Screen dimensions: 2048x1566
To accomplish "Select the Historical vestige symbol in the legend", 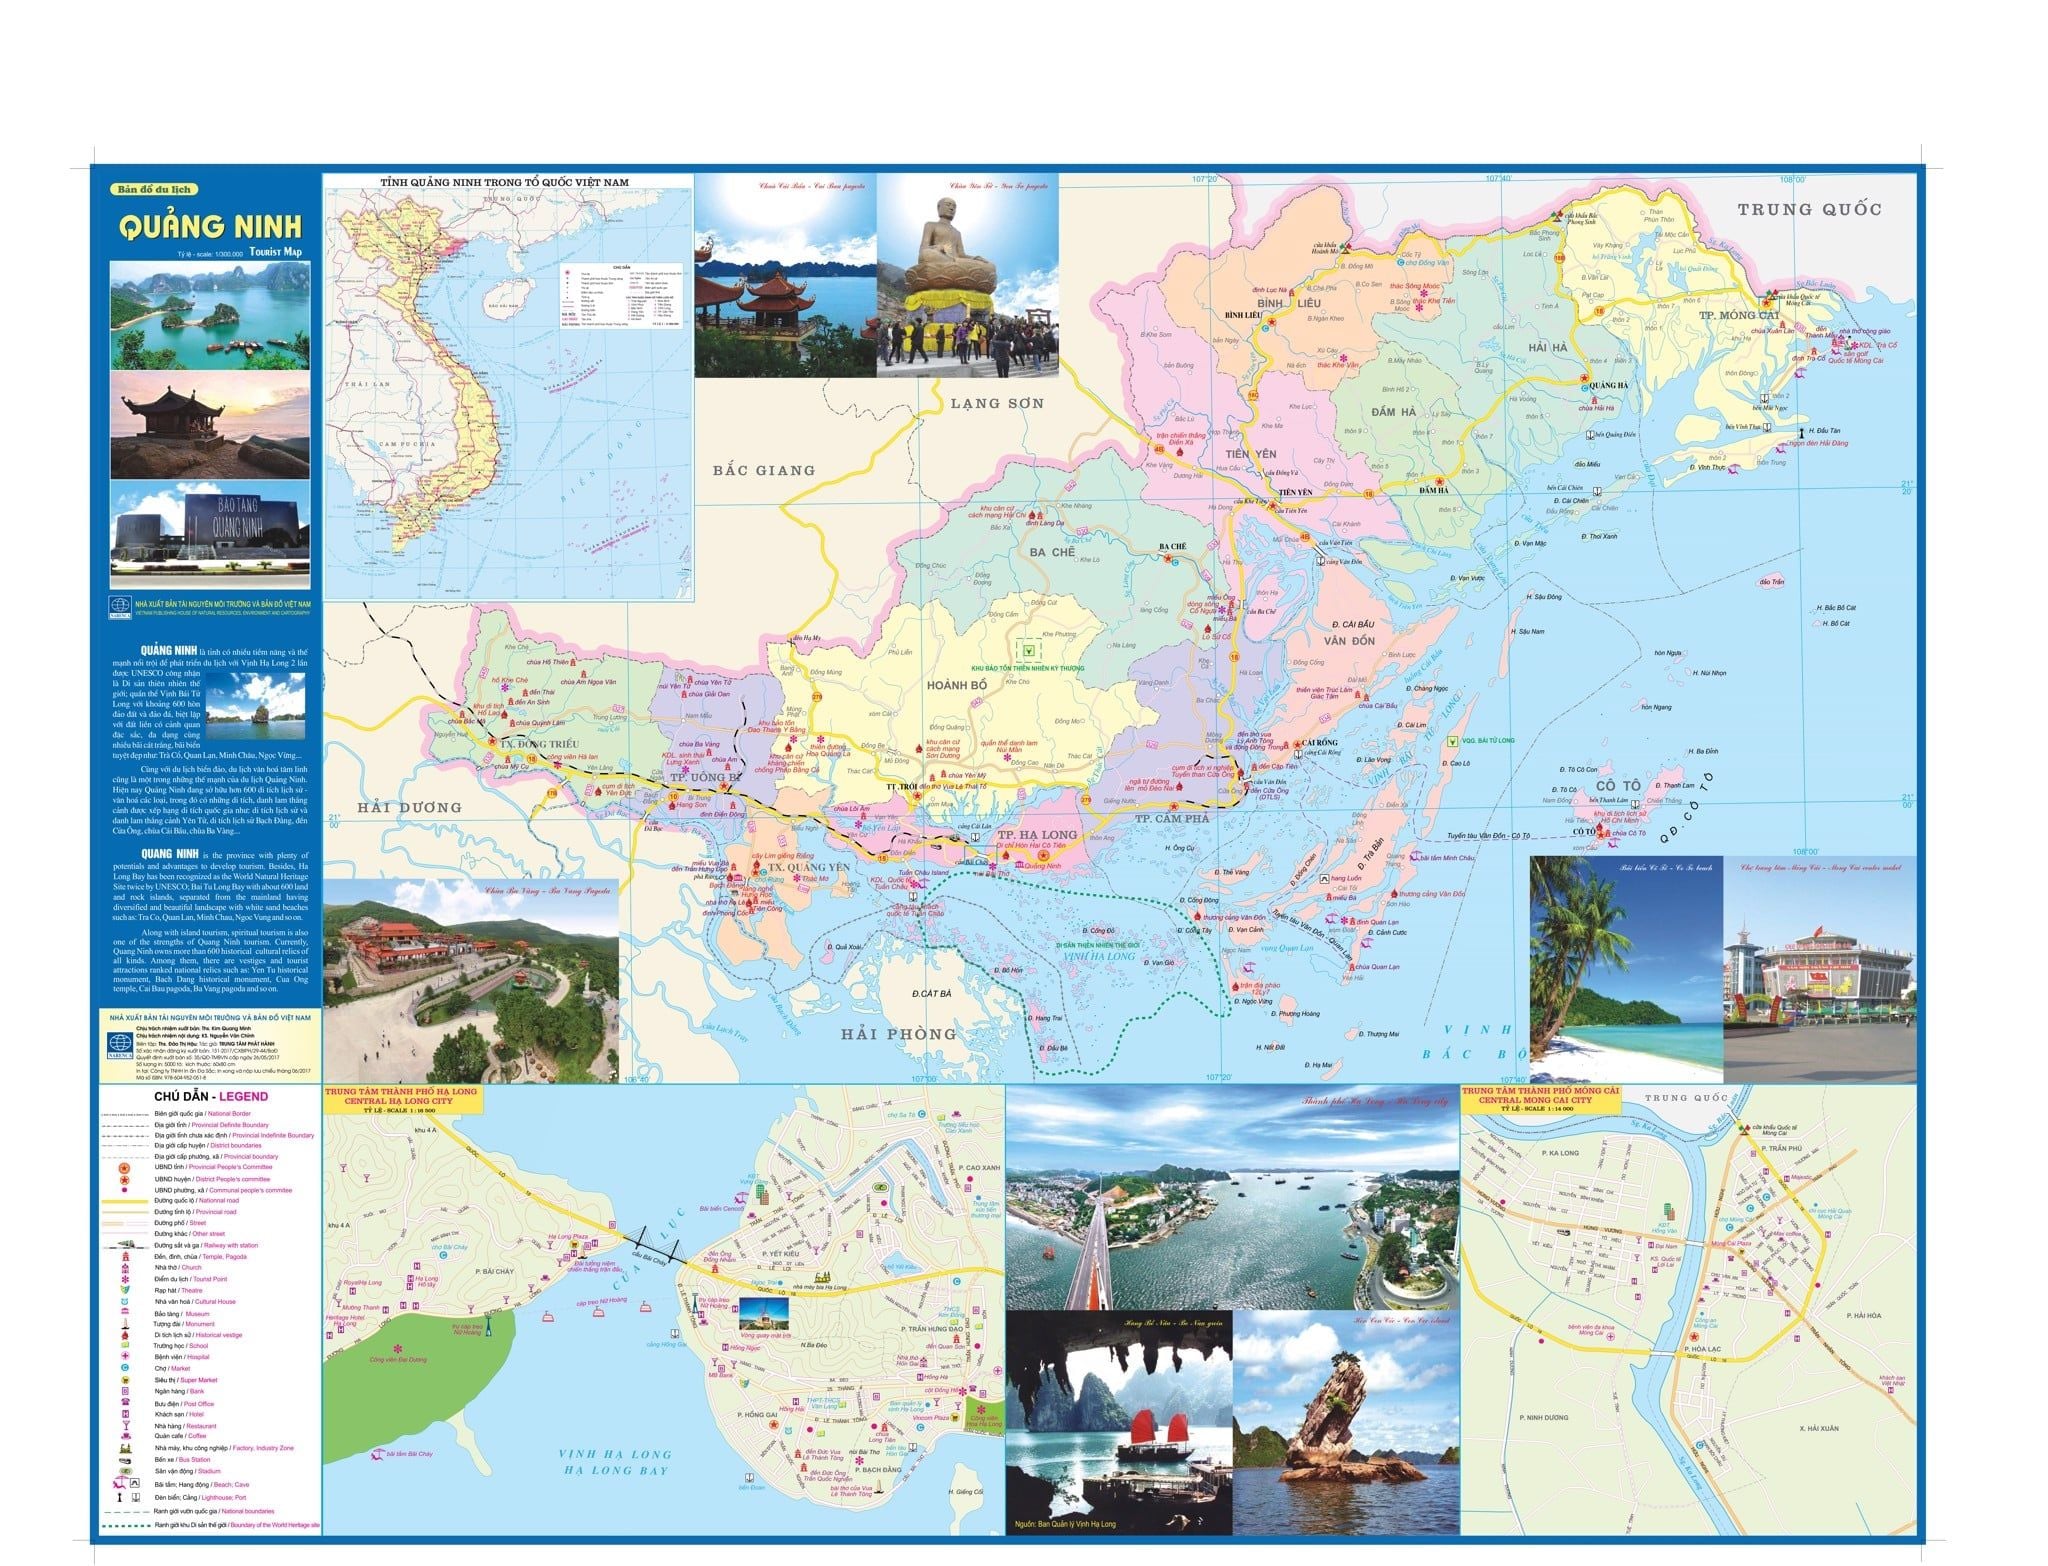I will tap(125, 1335).
